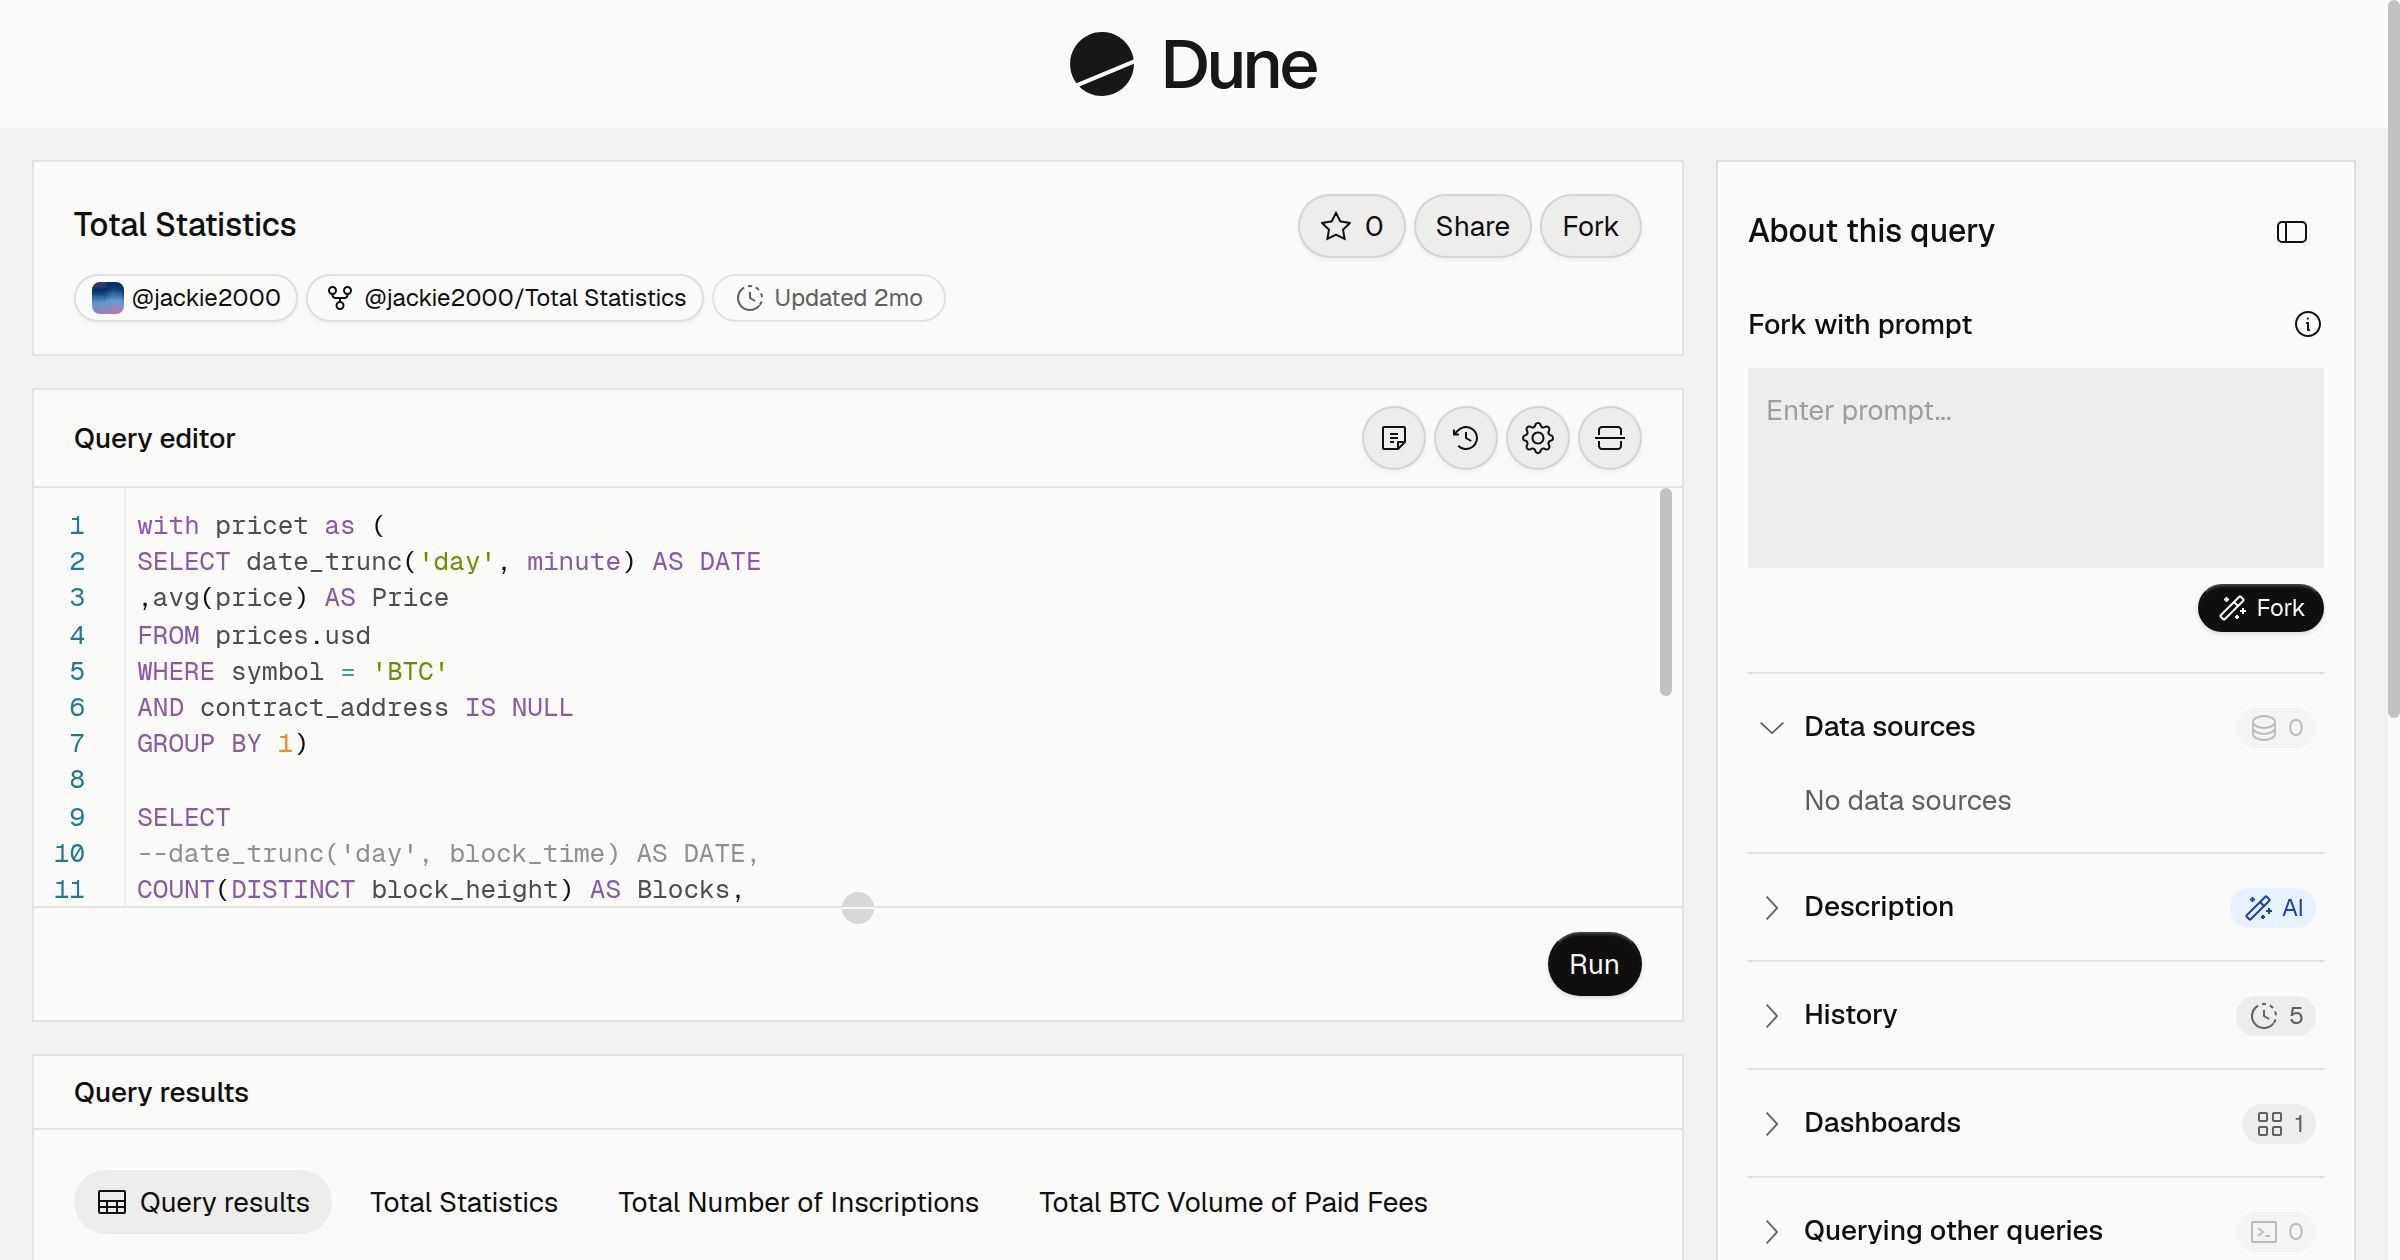The width and height of the screenshot is (2400, 1260).
Task: Click the Updated 2mo chip
Action: tap(829, 297)
